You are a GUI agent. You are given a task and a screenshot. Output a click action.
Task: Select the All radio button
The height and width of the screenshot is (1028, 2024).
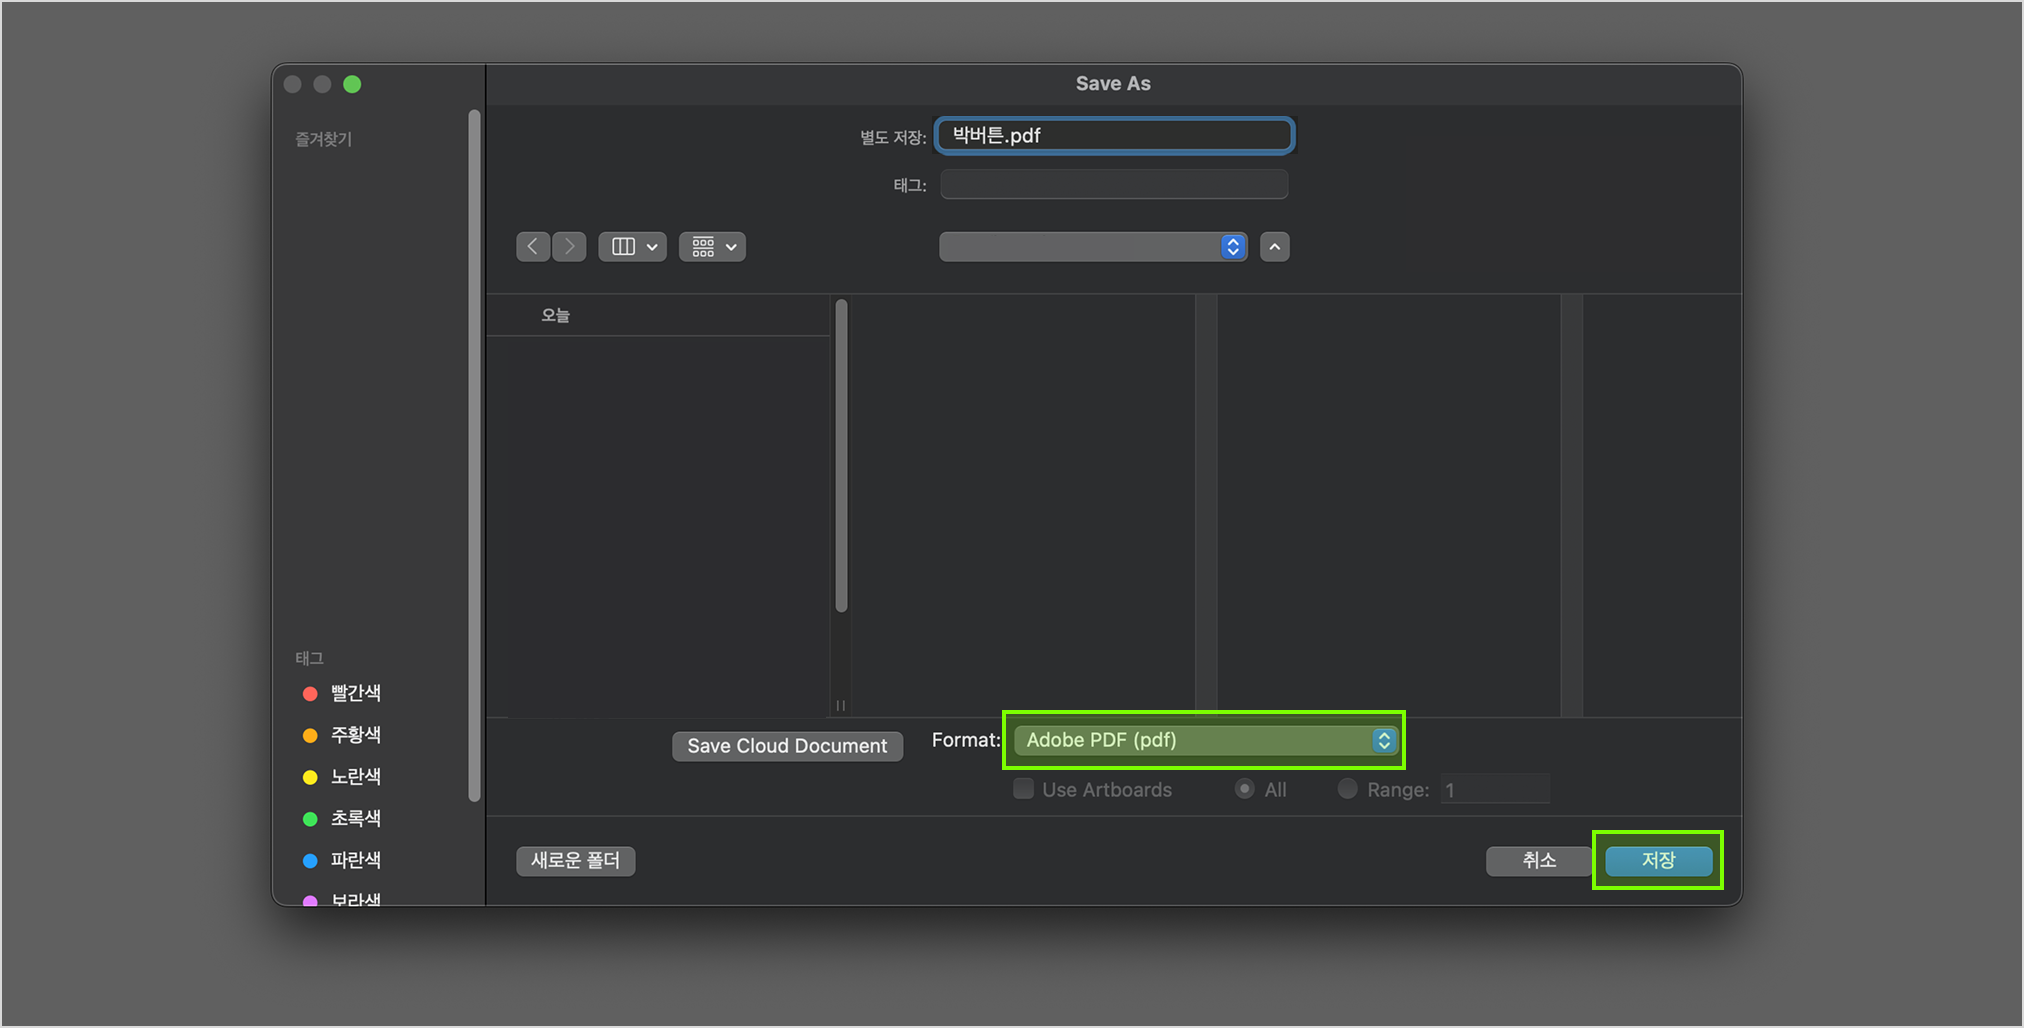[1245, 789]
